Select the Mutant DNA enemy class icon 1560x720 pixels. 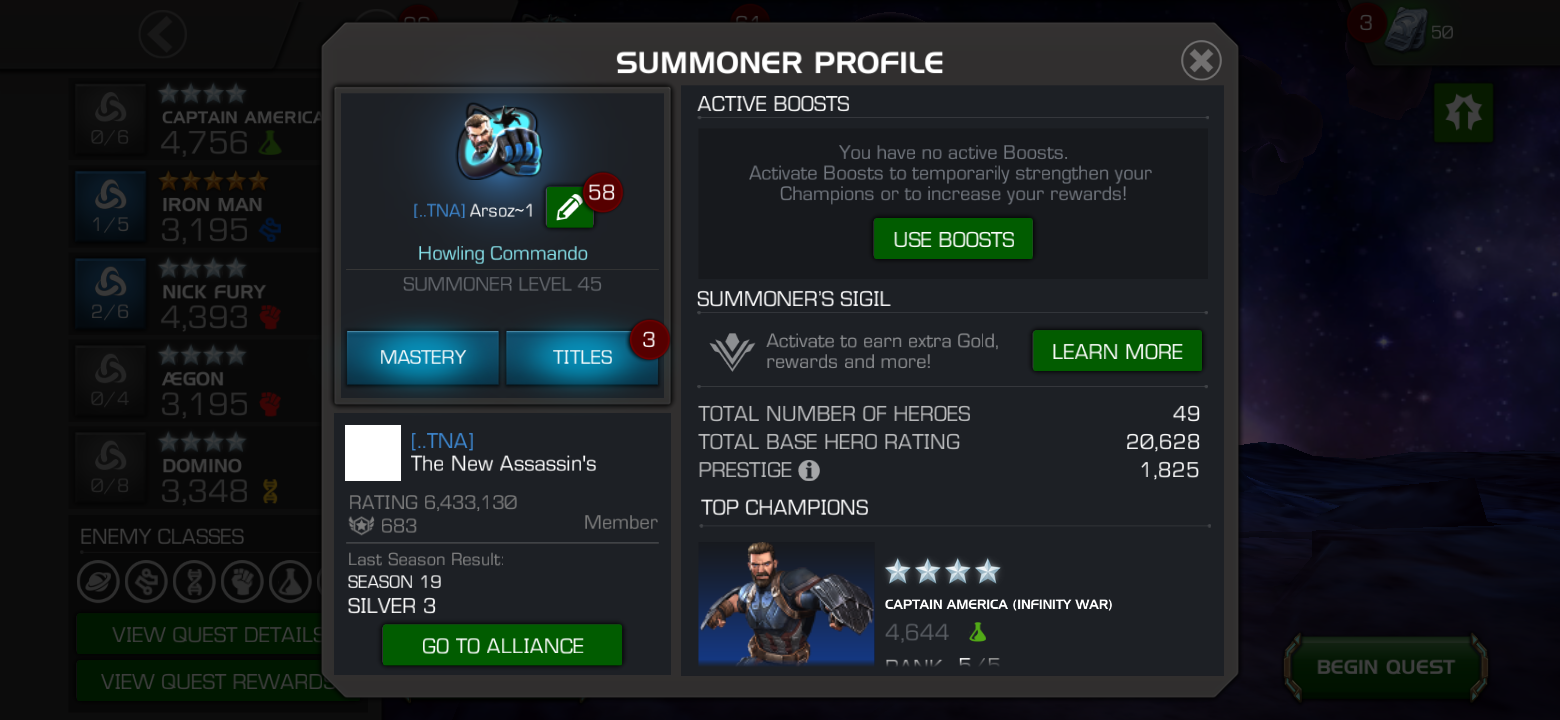pos(194,581)
